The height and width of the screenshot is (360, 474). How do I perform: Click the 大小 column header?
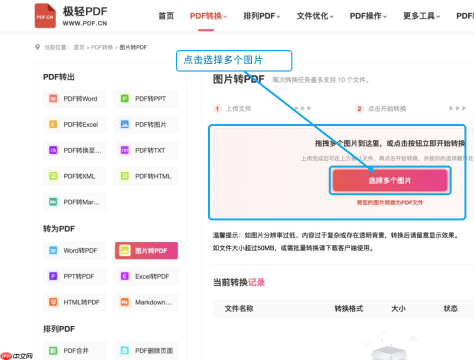click(x=398, y=309)
